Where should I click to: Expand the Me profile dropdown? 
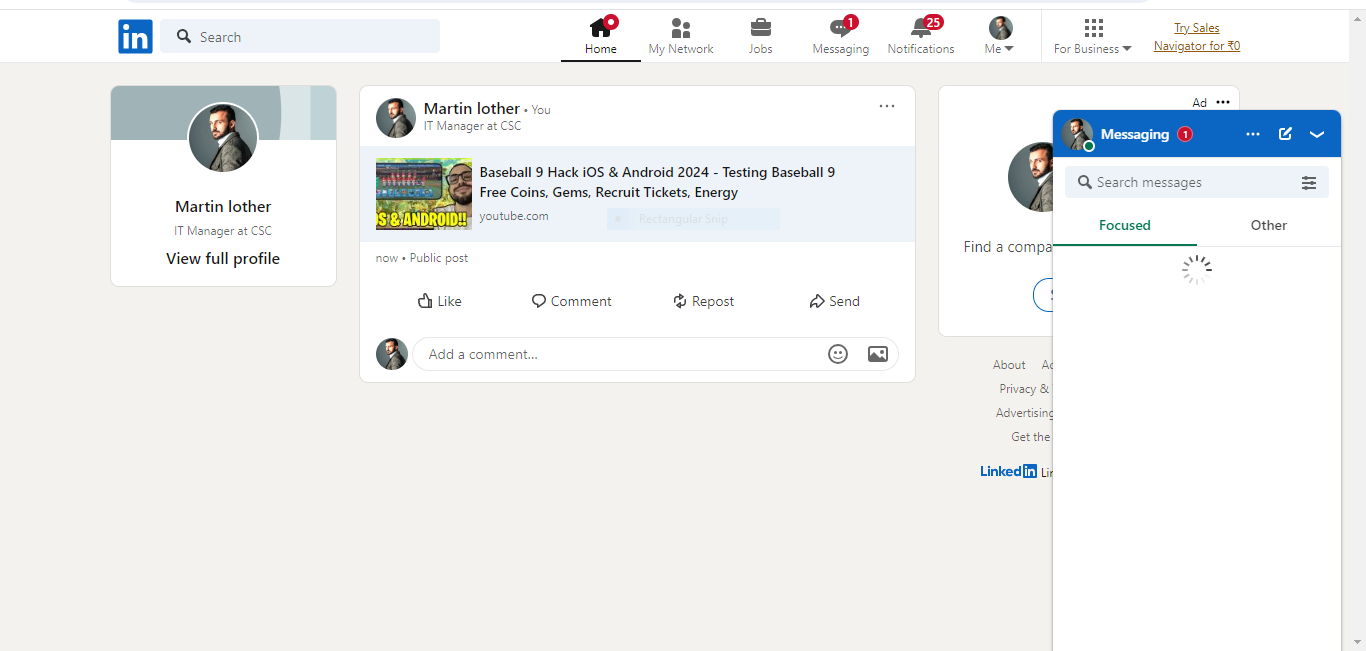click(x=1000, y=37)
